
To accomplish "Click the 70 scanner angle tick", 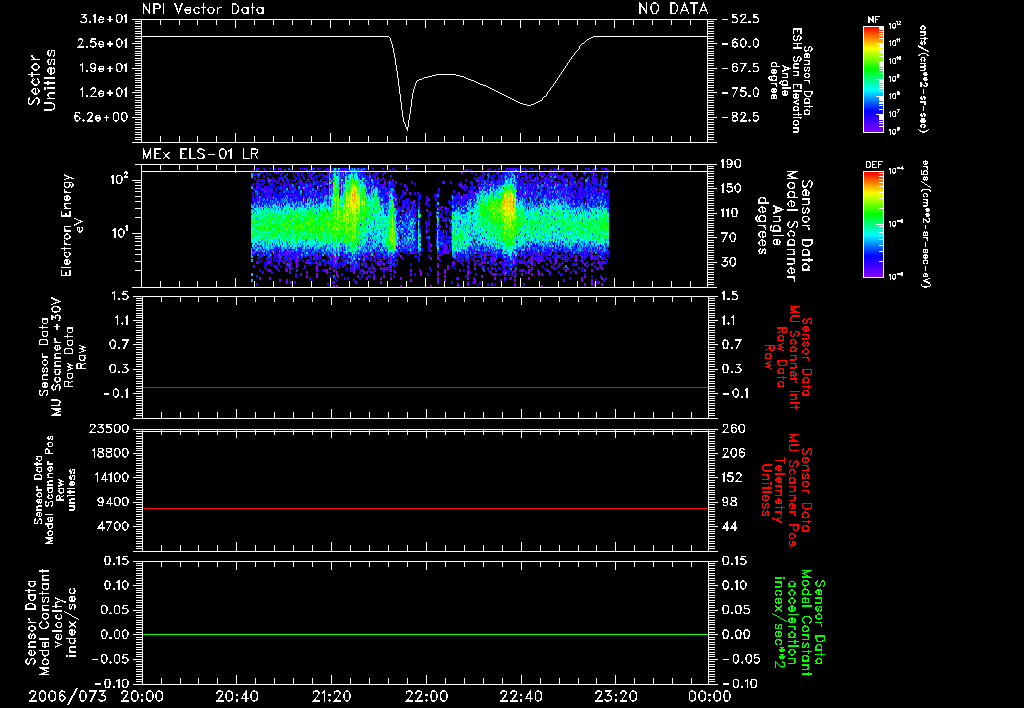I will tap(729, 238).
